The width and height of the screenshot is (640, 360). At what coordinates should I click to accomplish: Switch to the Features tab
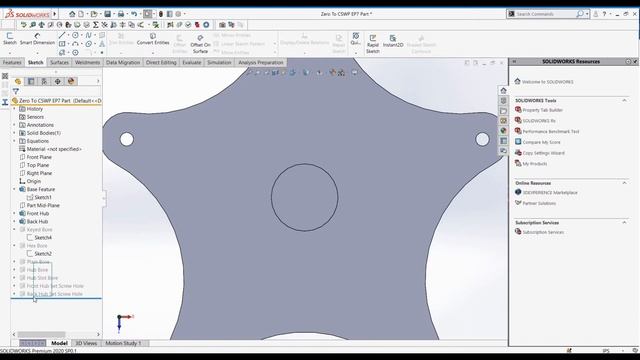12,62
